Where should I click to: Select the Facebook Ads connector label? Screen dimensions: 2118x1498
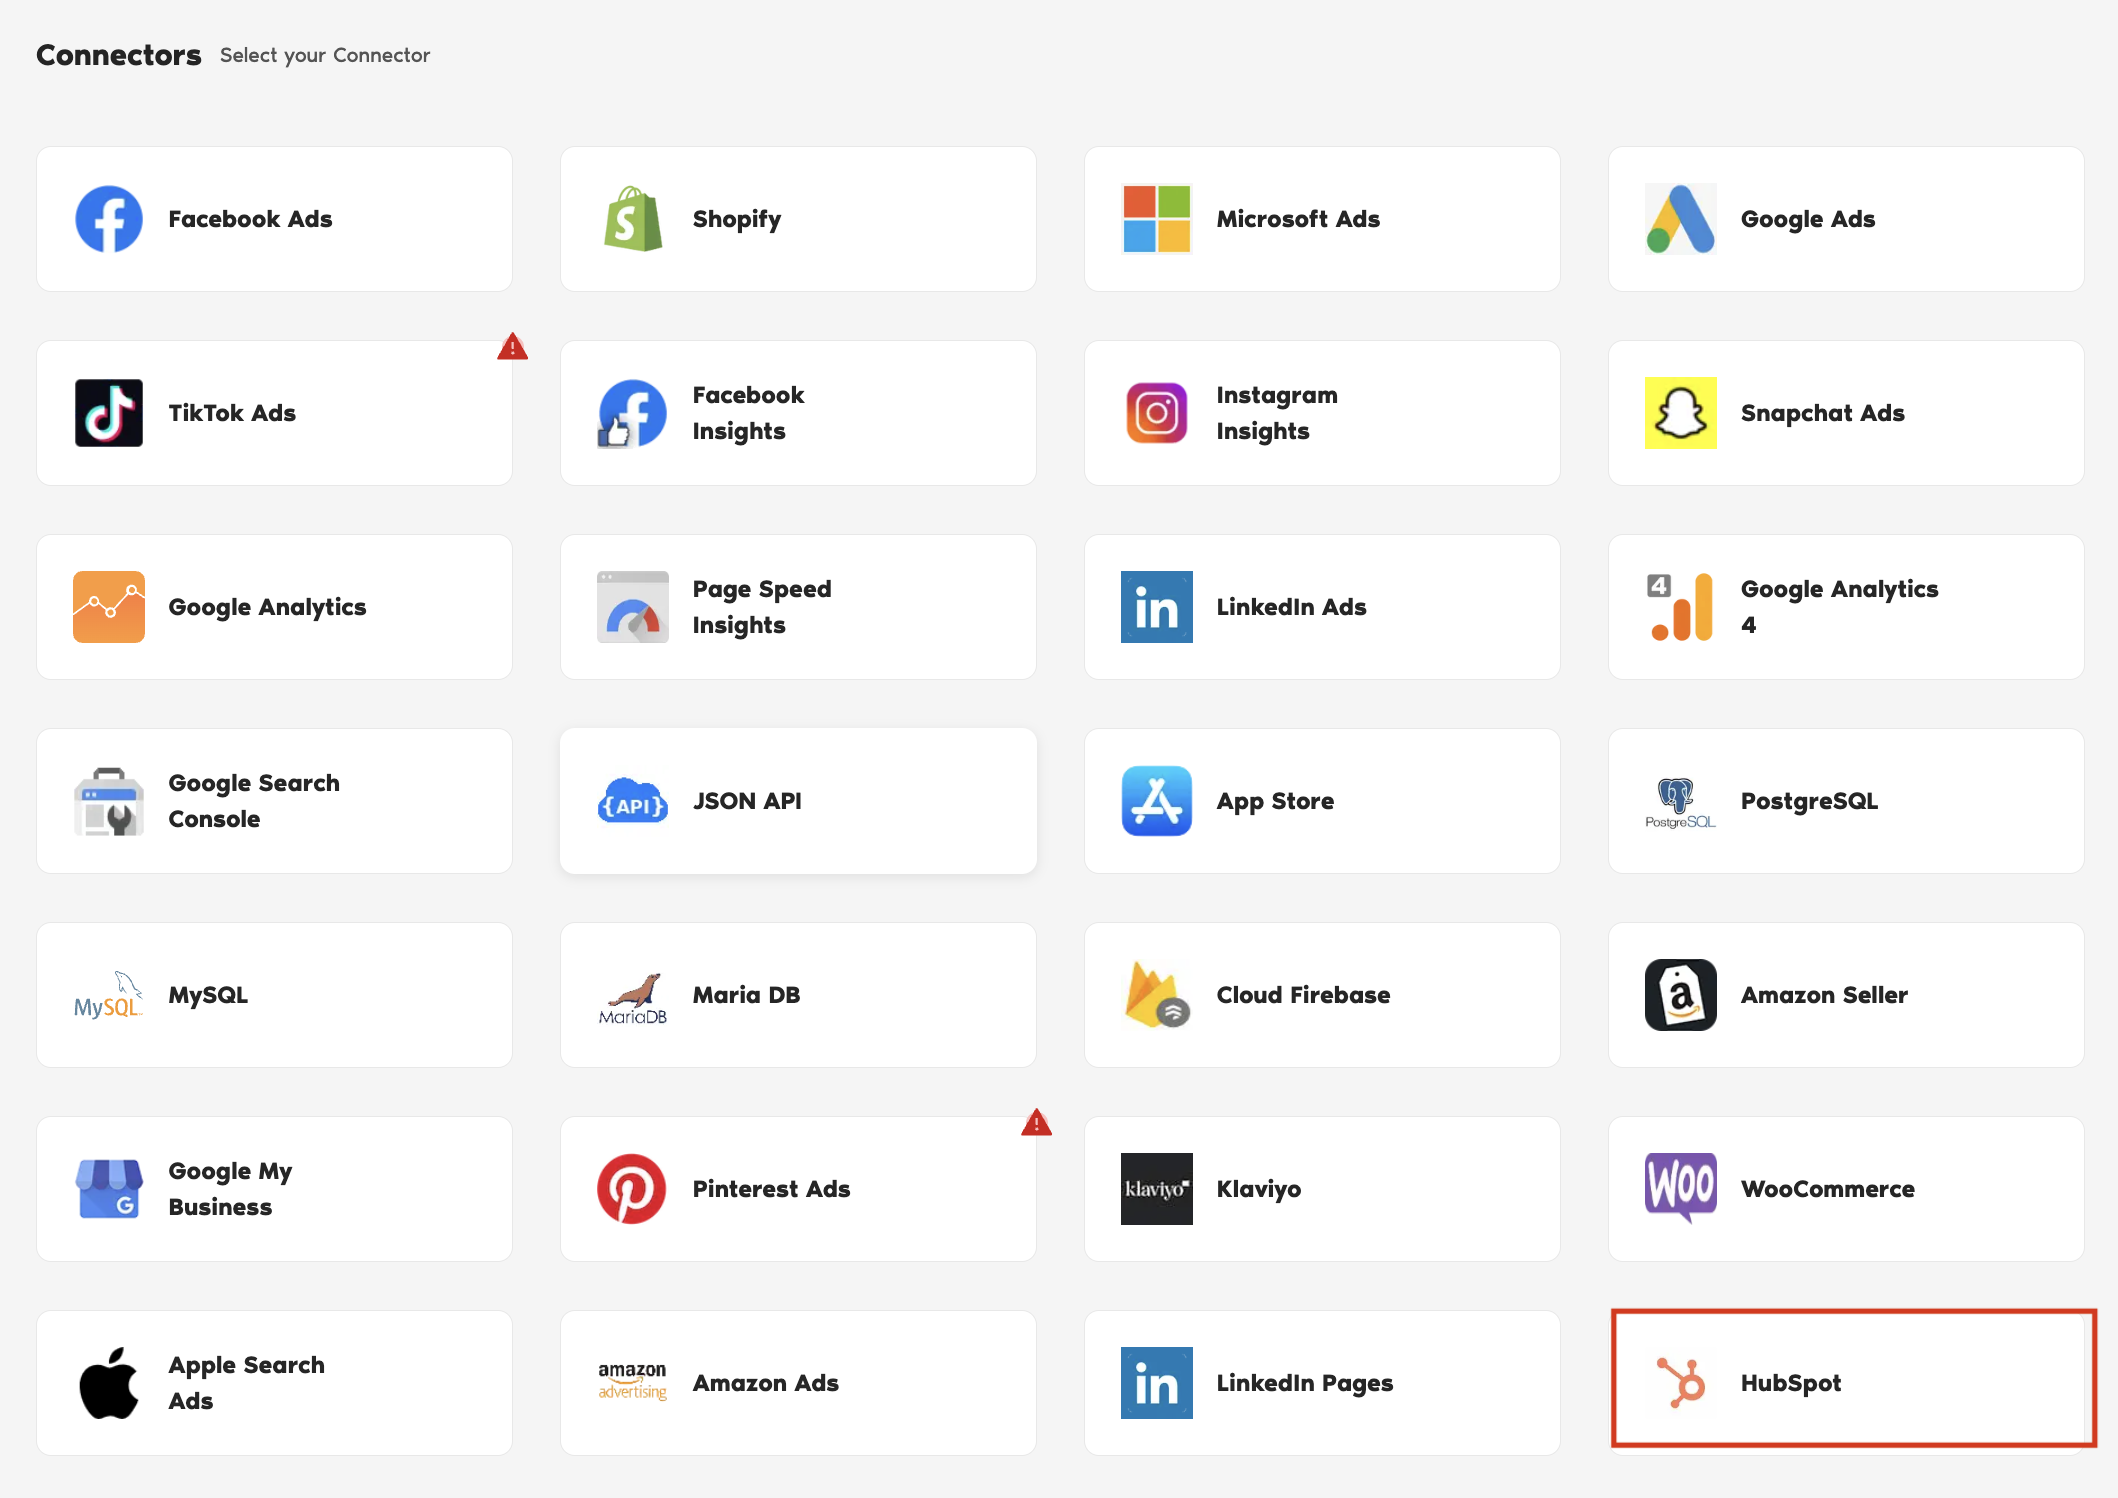pyautogui.click(x=250, y=219)
